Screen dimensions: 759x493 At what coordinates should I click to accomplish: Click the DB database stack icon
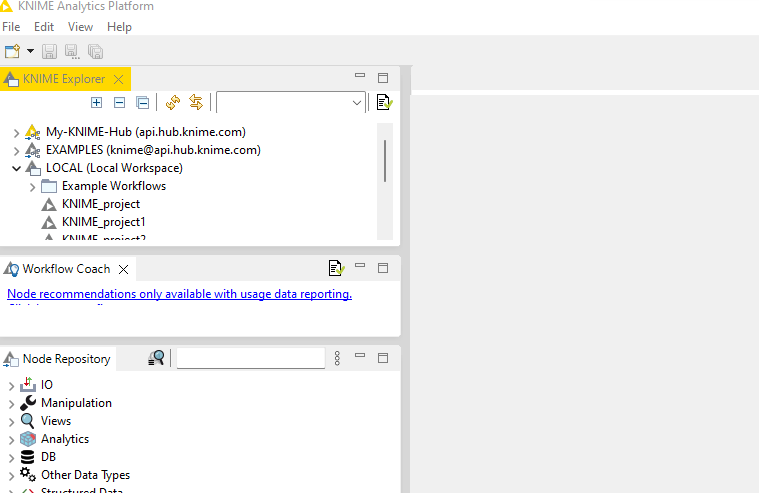point(28,457)
